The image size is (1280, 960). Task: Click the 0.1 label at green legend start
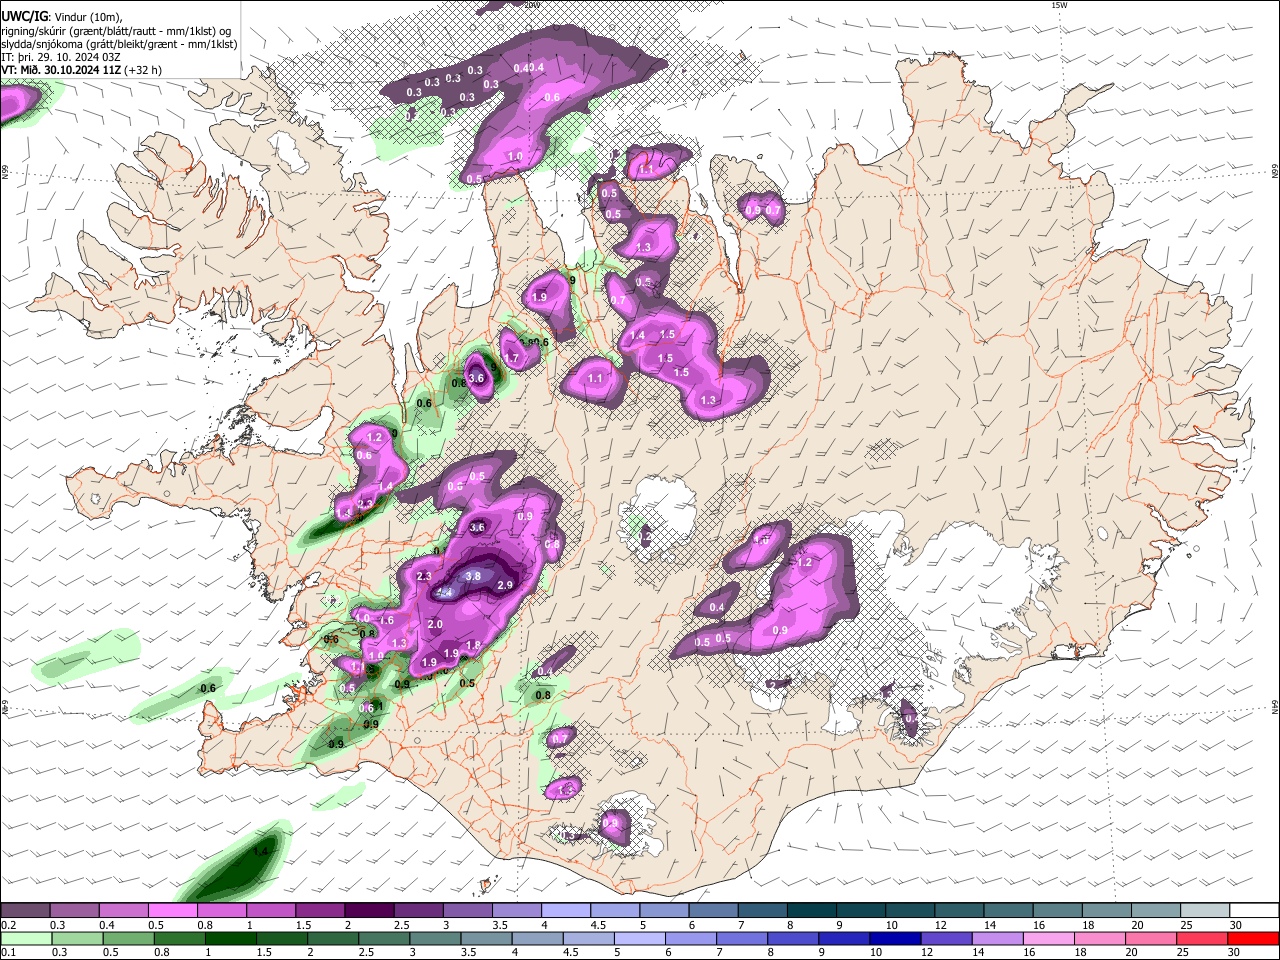coord(8,953)
